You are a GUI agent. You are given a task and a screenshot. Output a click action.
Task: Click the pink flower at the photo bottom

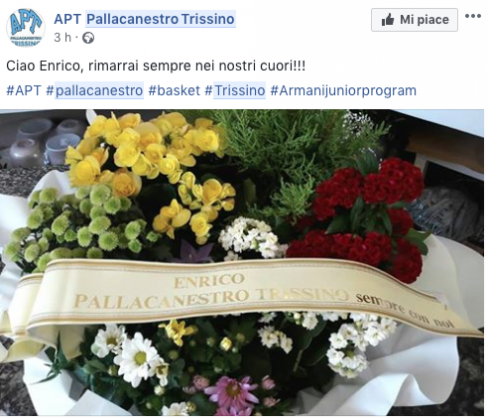(232, 393)
